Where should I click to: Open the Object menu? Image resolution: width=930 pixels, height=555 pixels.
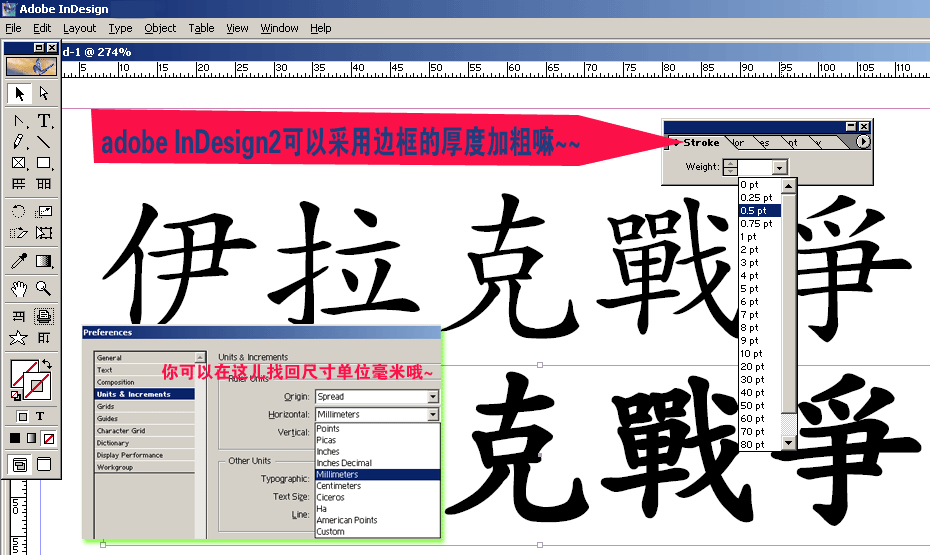coord(160,28)
